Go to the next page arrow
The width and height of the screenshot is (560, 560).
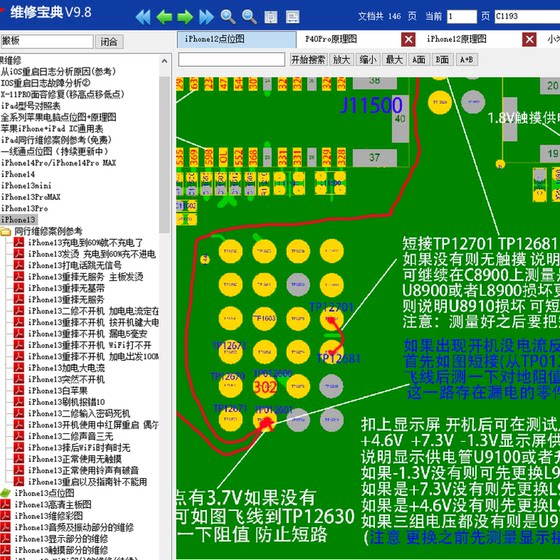tap(185, 17)
